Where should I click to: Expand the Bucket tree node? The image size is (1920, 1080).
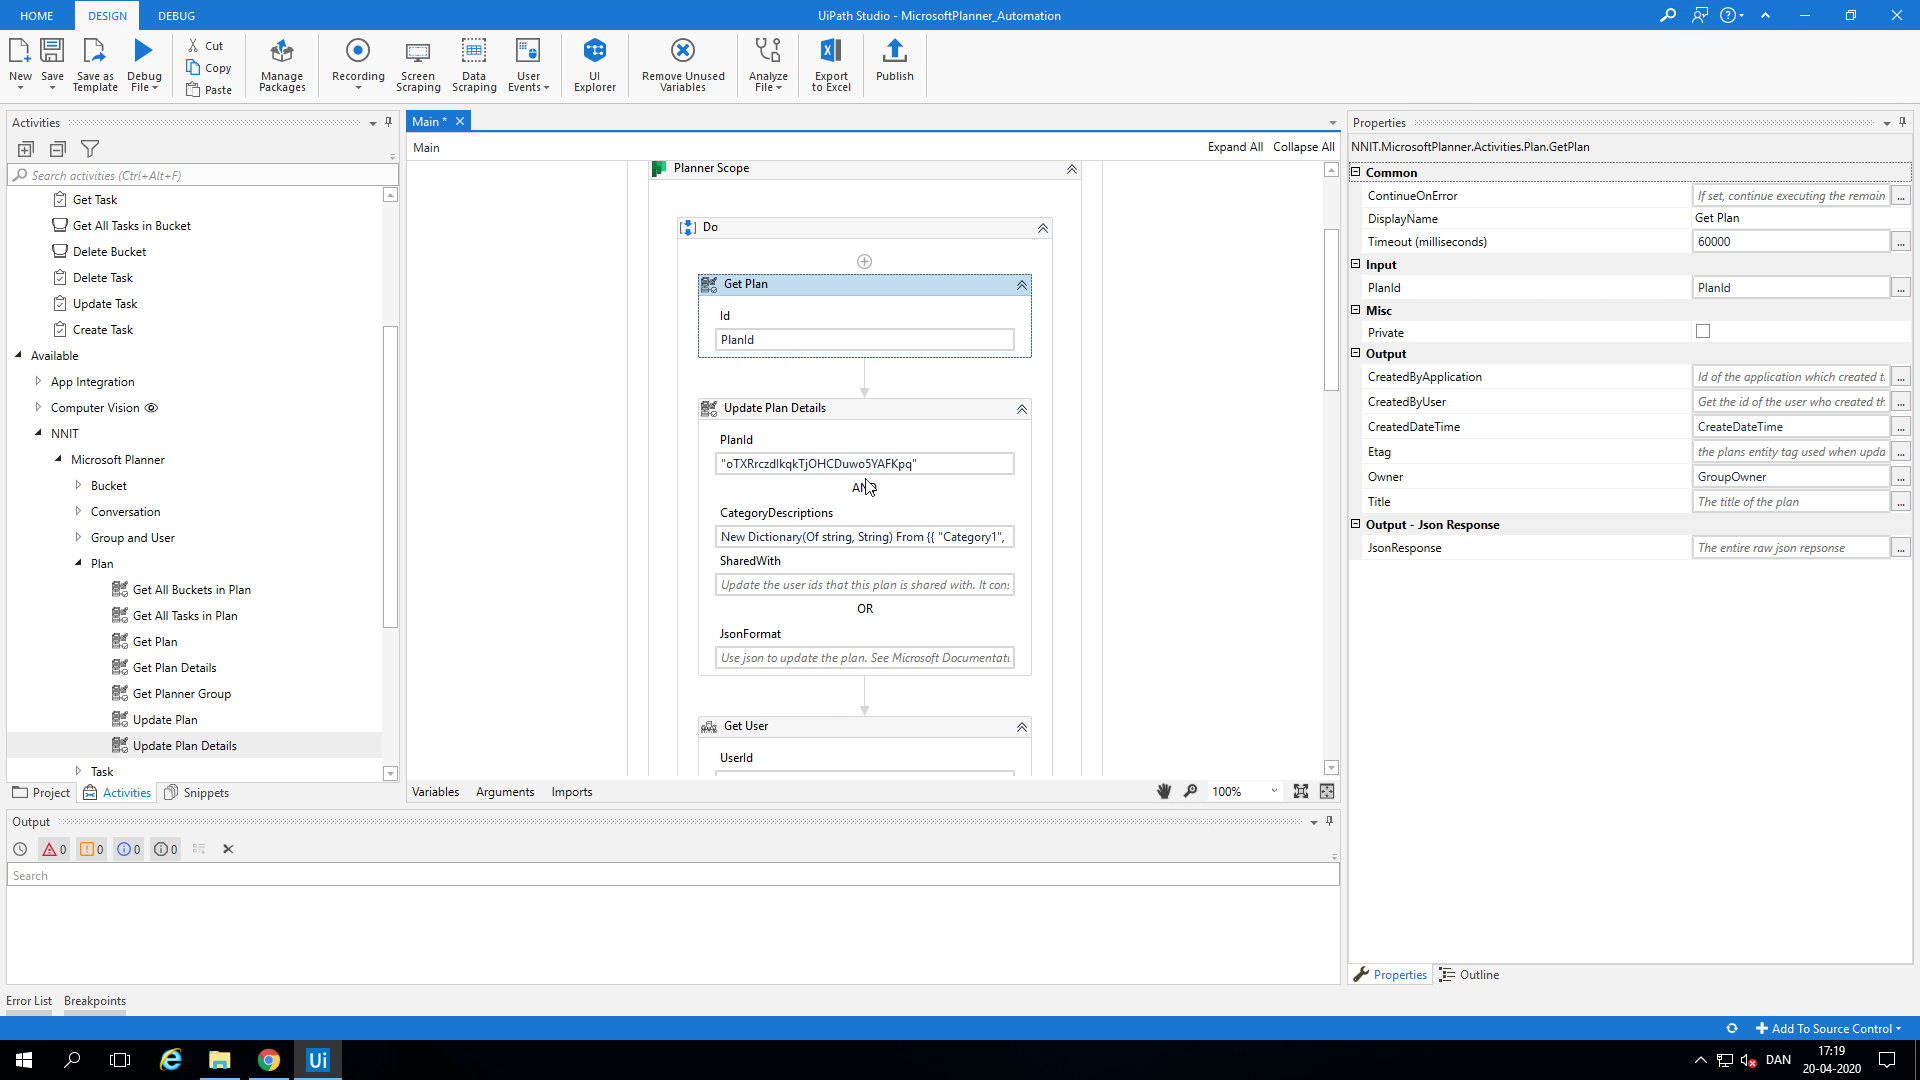click(78, 485)
